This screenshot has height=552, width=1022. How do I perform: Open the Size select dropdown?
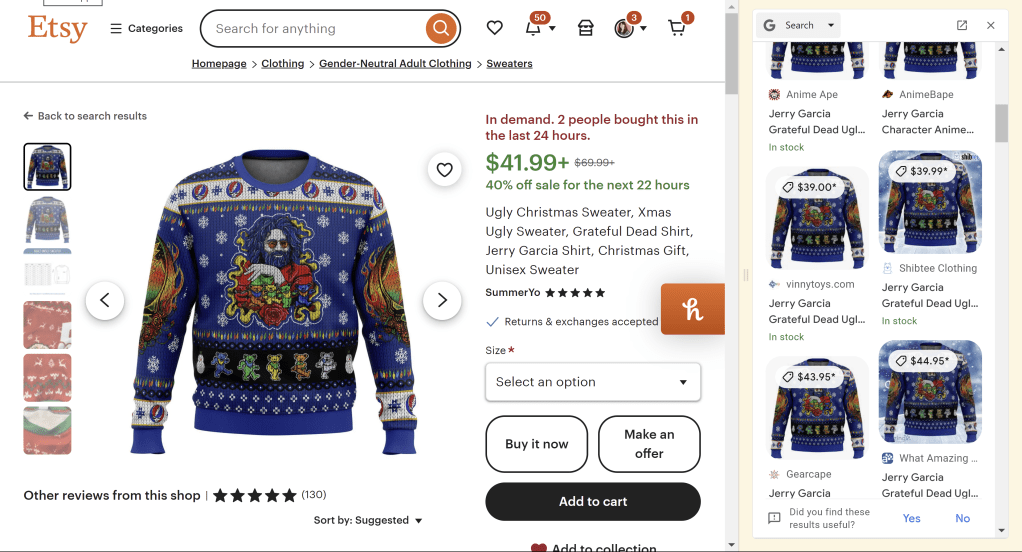[593, 382]
